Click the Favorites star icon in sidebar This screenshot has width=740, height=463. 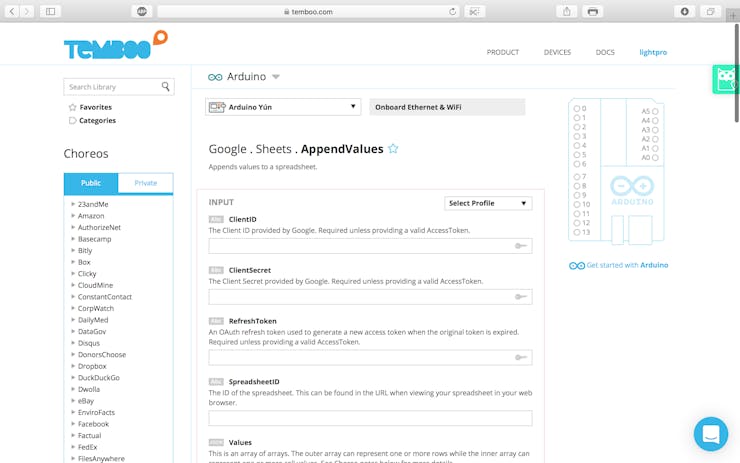pyautogui.click(x=72, y=107)
